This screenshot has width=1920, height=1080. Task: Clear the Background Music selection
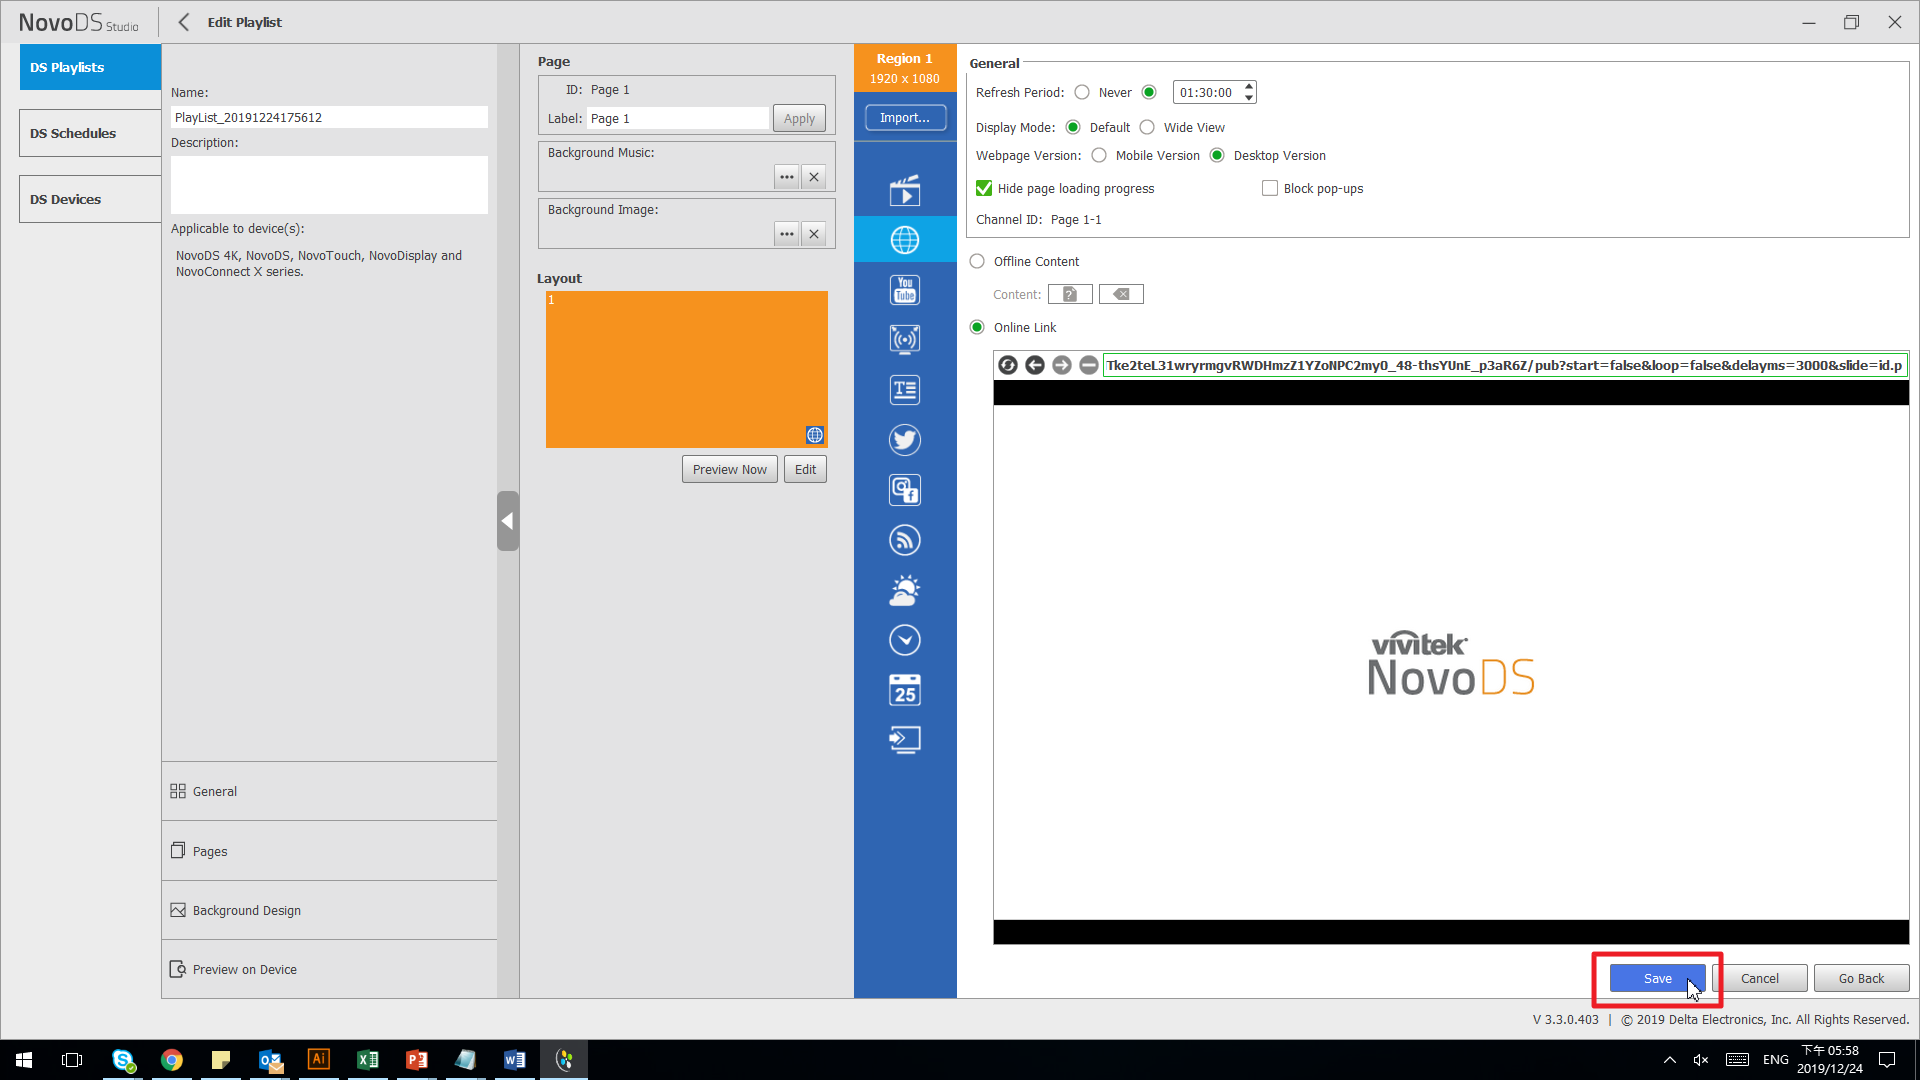[814, 177]
